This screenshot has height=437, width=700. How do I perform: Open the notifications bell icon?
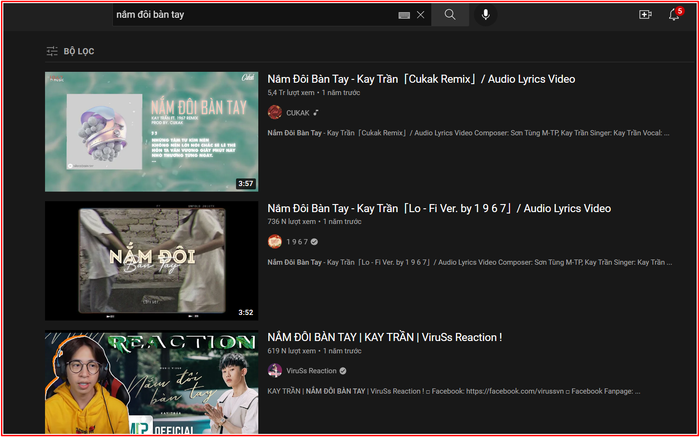(x=674, y=15)
